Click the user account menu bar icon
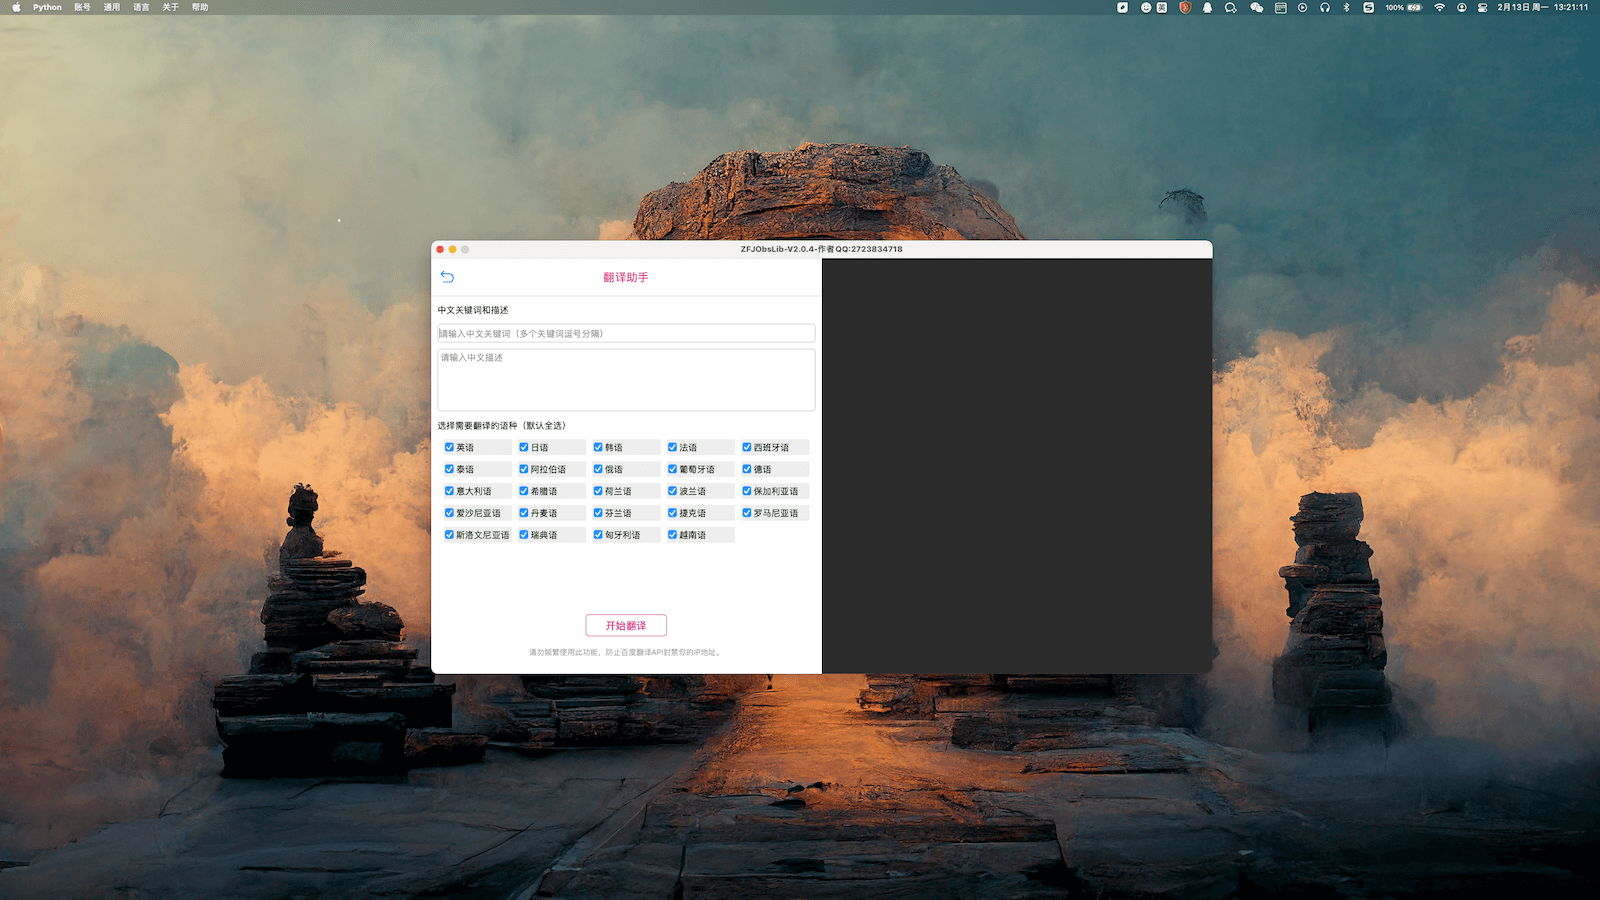The image size is (1600, 900). pos(1461,7)
